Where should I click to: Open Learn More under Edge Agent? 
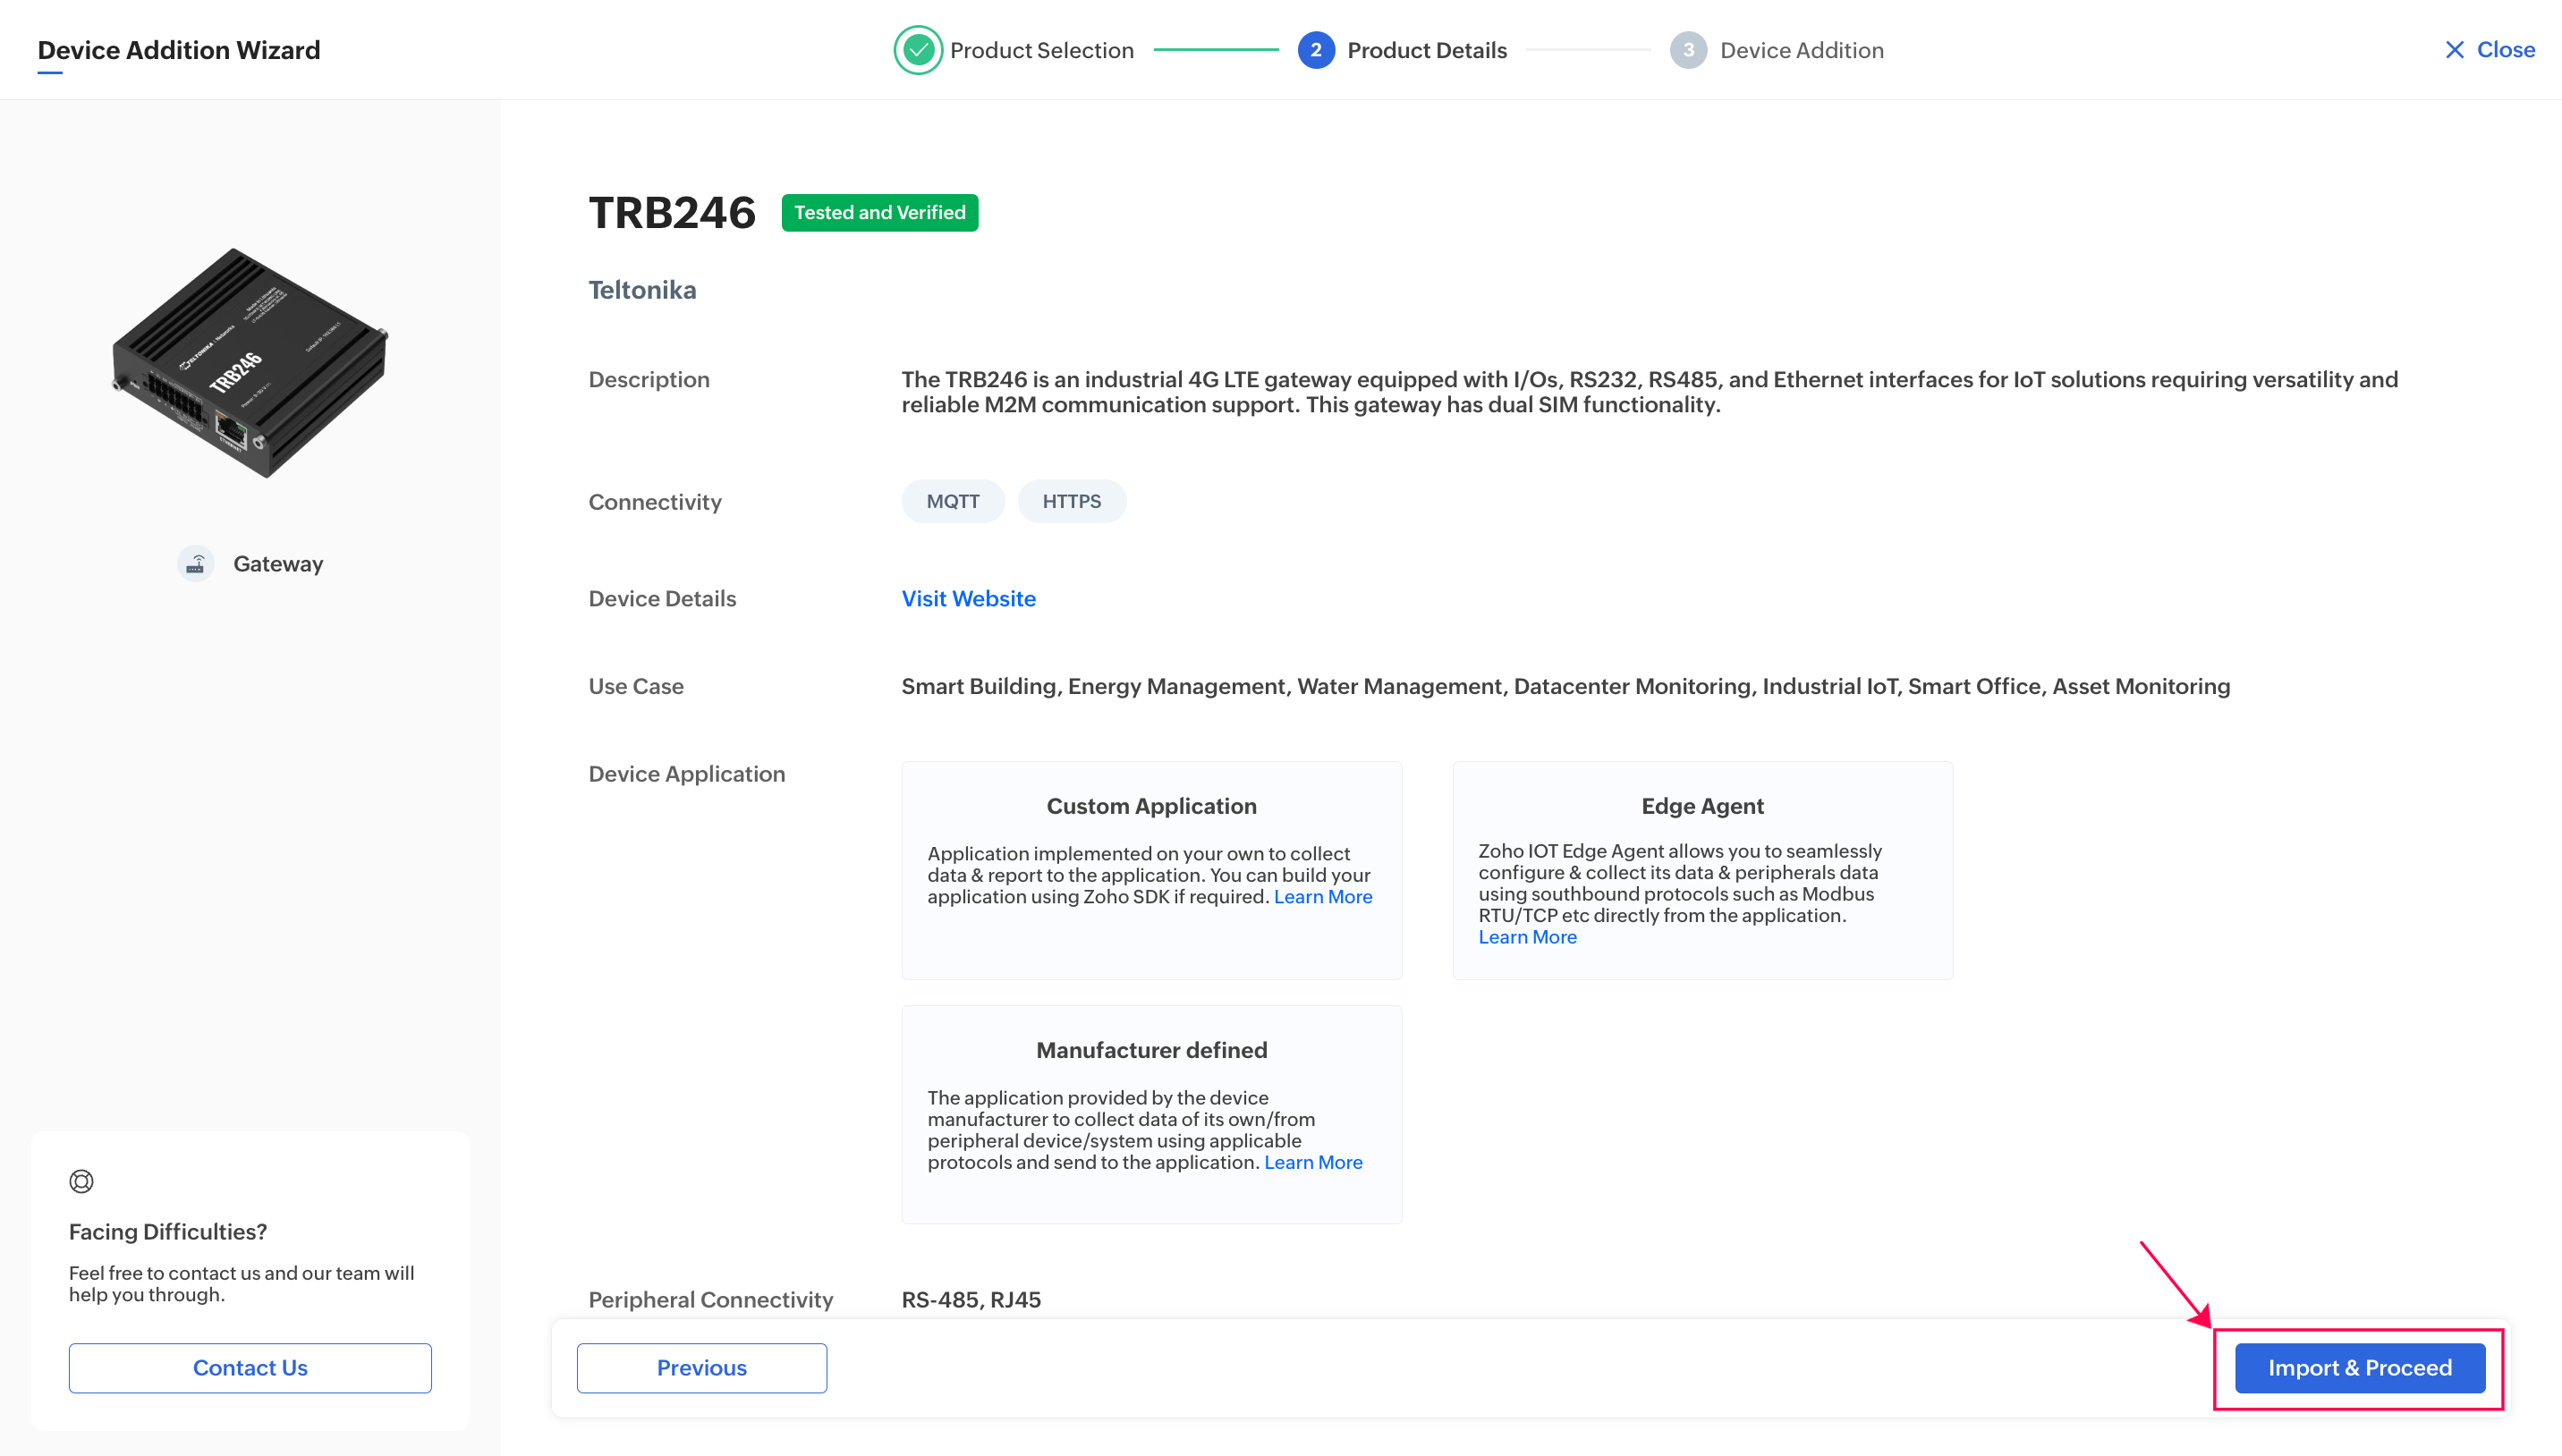(1527, 937)
